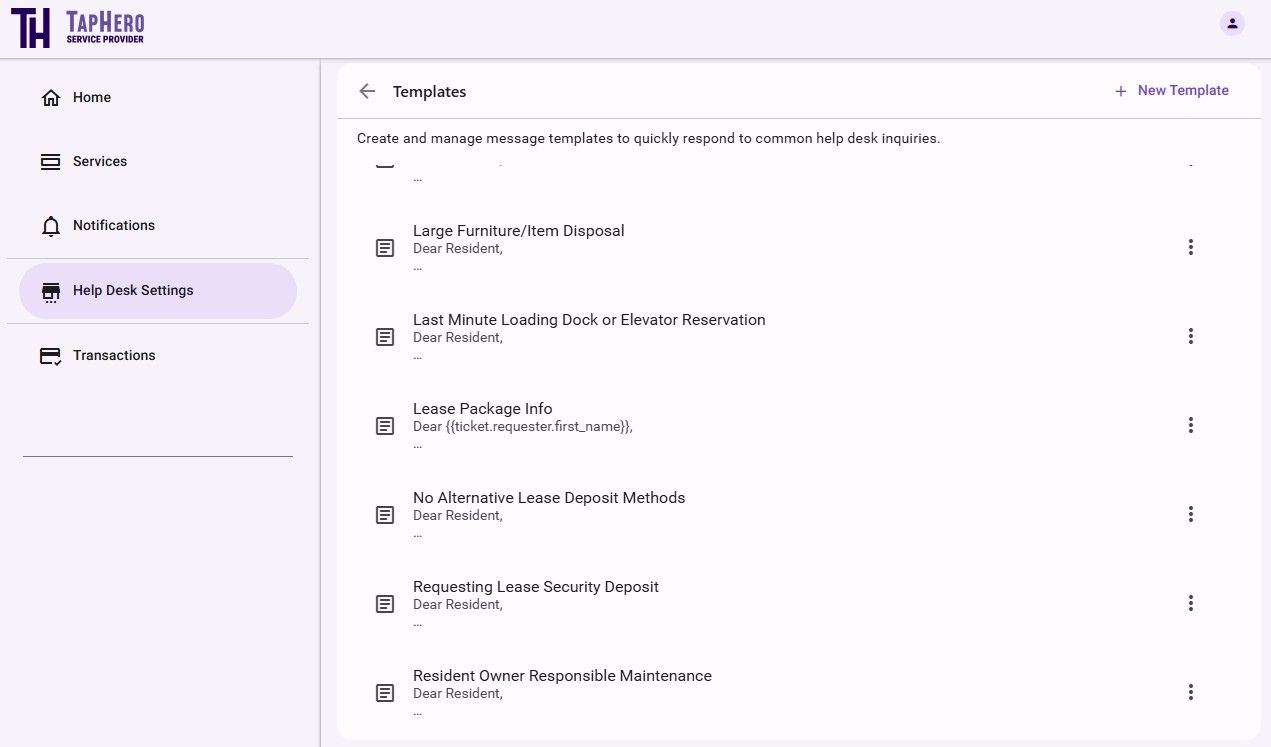Click the back arrow beside Templates

(x=367, y=91)
